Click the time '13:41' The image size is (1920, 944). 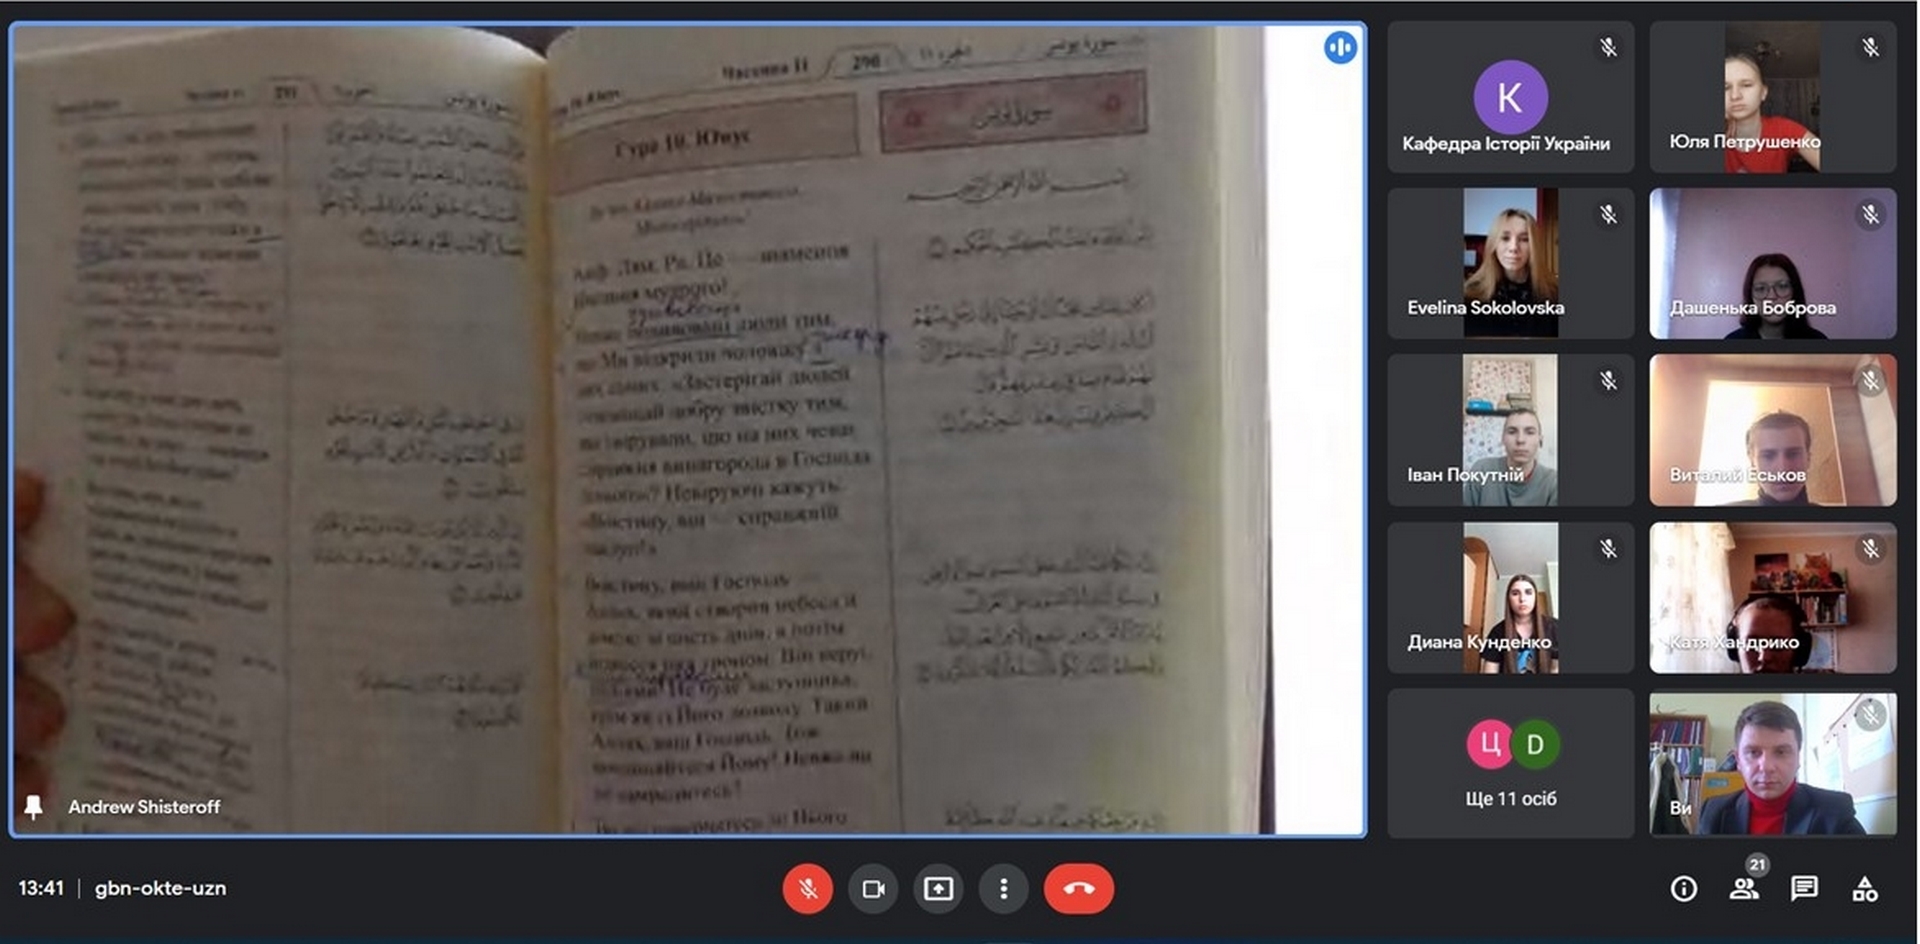[41, 888]
